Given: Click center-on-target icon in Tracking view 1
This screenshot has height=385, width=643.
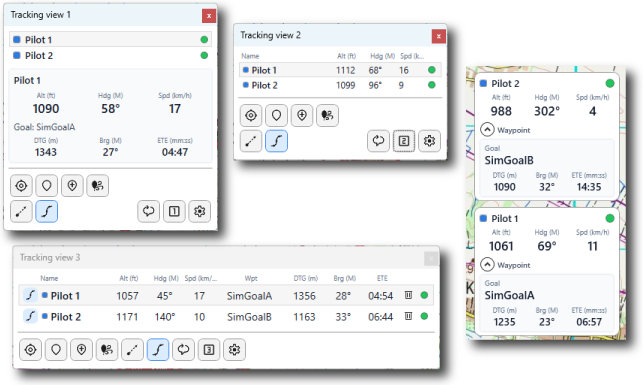Looking at the screenshot, I should pos(21,186).
